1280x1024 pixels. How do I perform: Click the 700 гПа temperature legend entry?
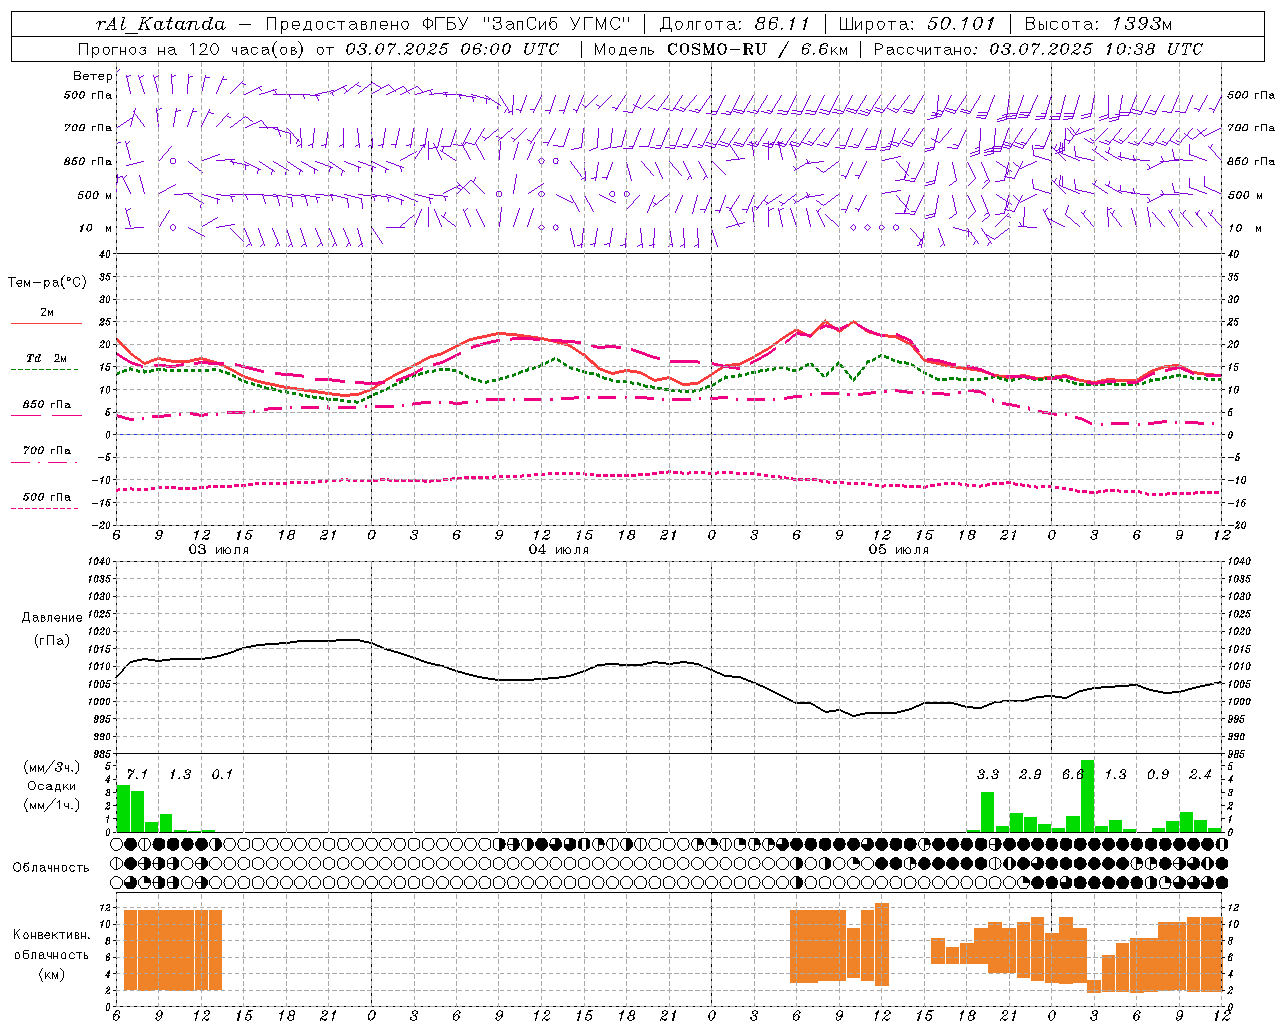47,451
